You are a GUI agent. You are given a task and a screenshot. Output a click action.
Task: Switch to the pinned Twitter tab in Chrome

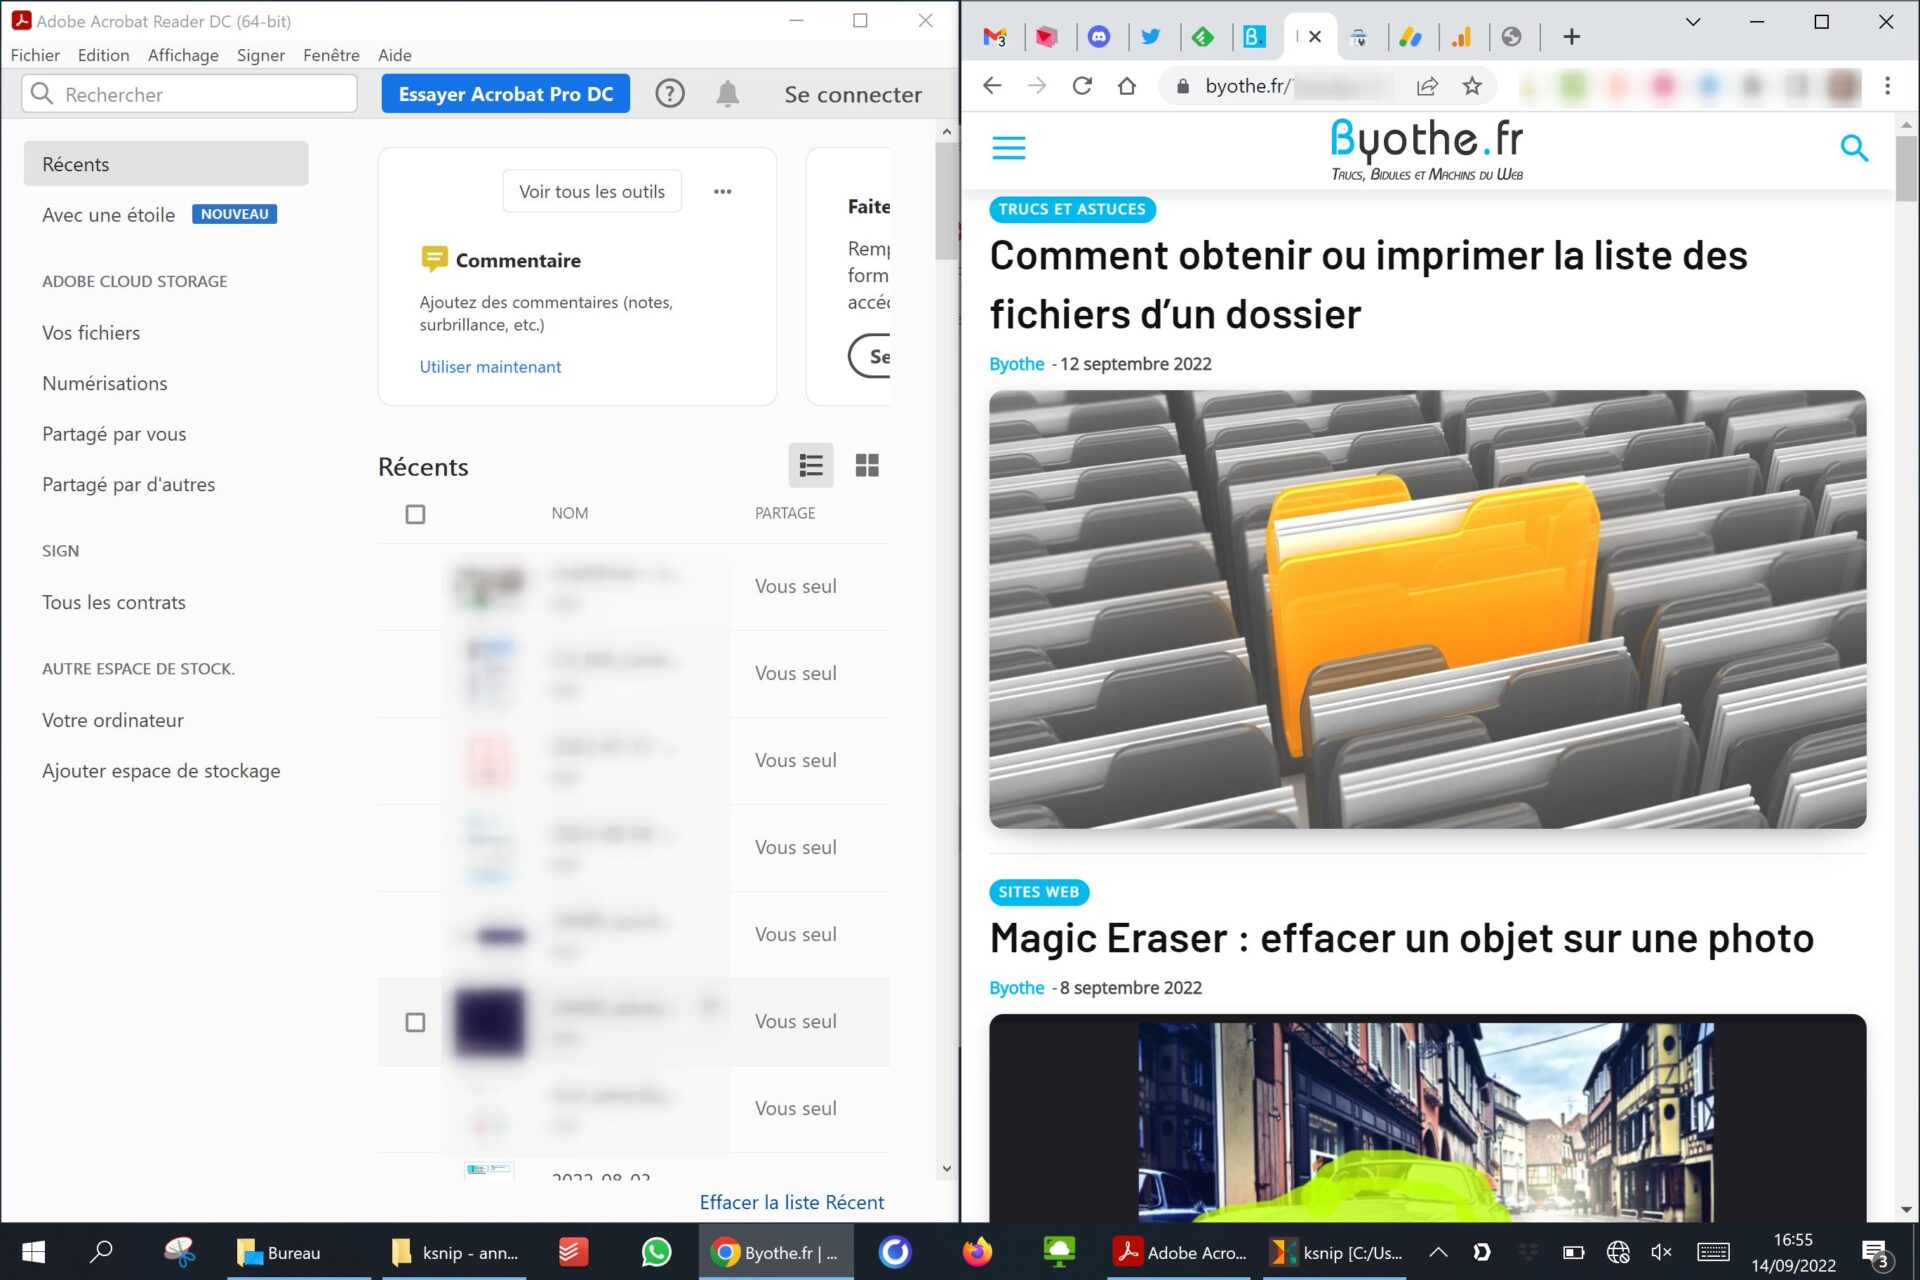(1152, 36)
